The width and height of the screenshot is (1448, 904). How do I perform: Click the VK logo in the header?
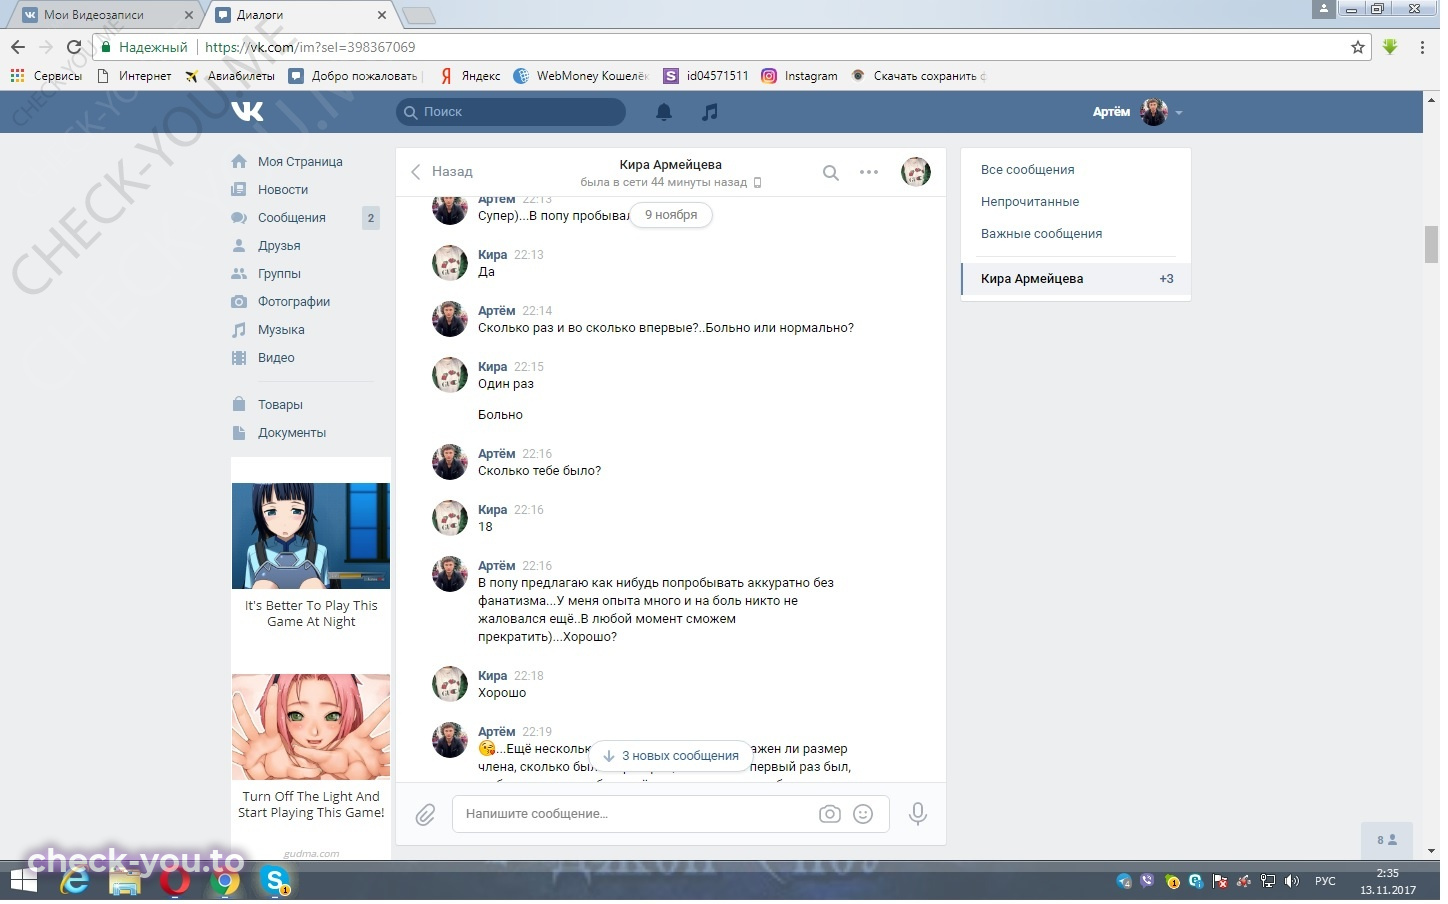point(248,112)
